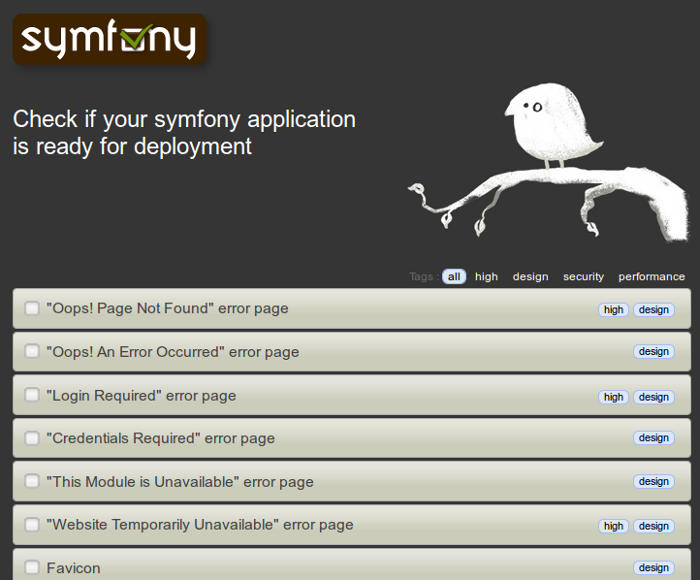Viewport: 700px width, 580px height.
Task: Tick the "Credentials Required" error page checkbox
Action: 32,438
